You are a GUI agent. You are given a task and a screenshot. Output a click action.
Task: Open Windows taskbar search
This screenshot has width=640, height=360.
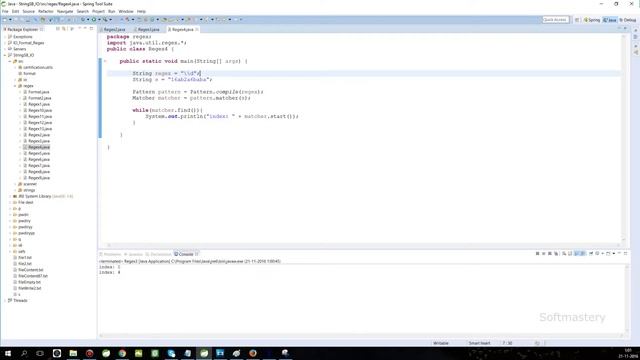[x=24, y=353]
